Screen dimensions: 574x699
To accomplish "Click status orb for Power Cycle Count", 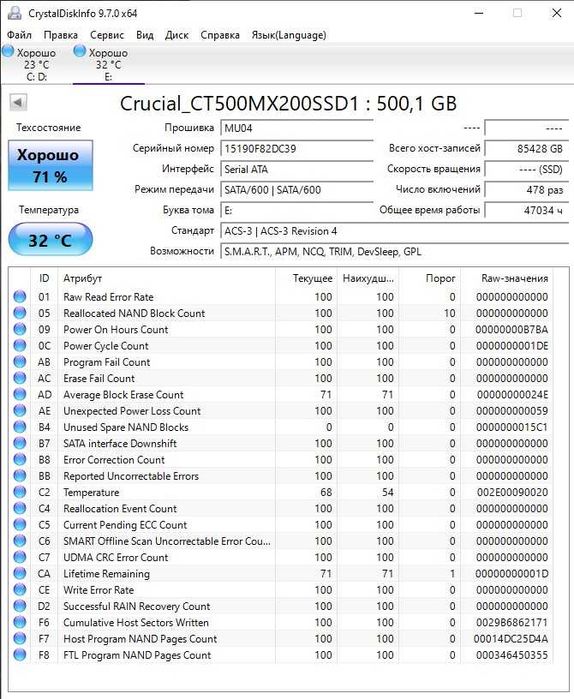I will (20, 345).
